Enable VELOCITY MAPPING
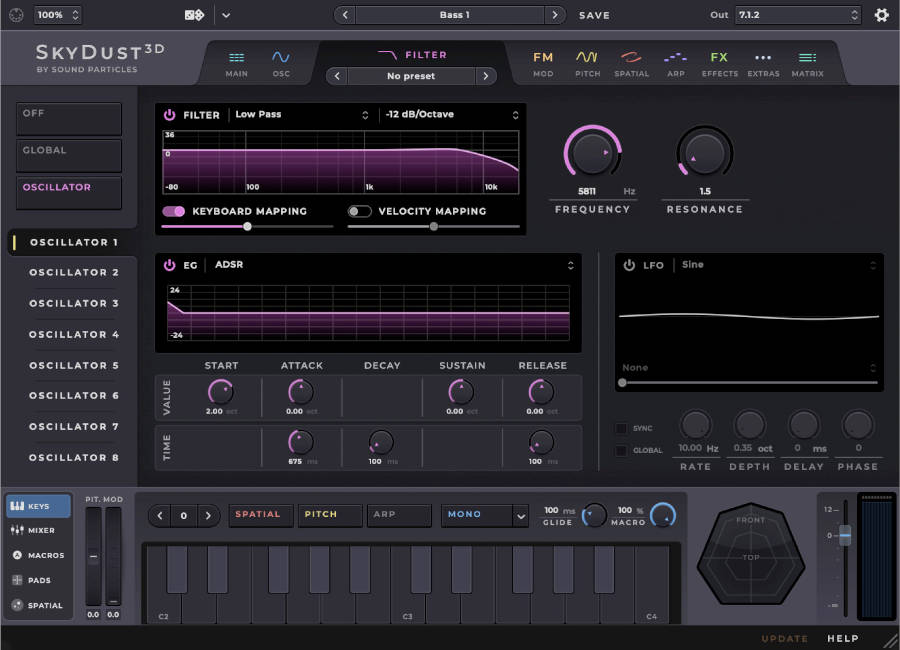This screenshot has height=650, width=900. coord(358,211)
